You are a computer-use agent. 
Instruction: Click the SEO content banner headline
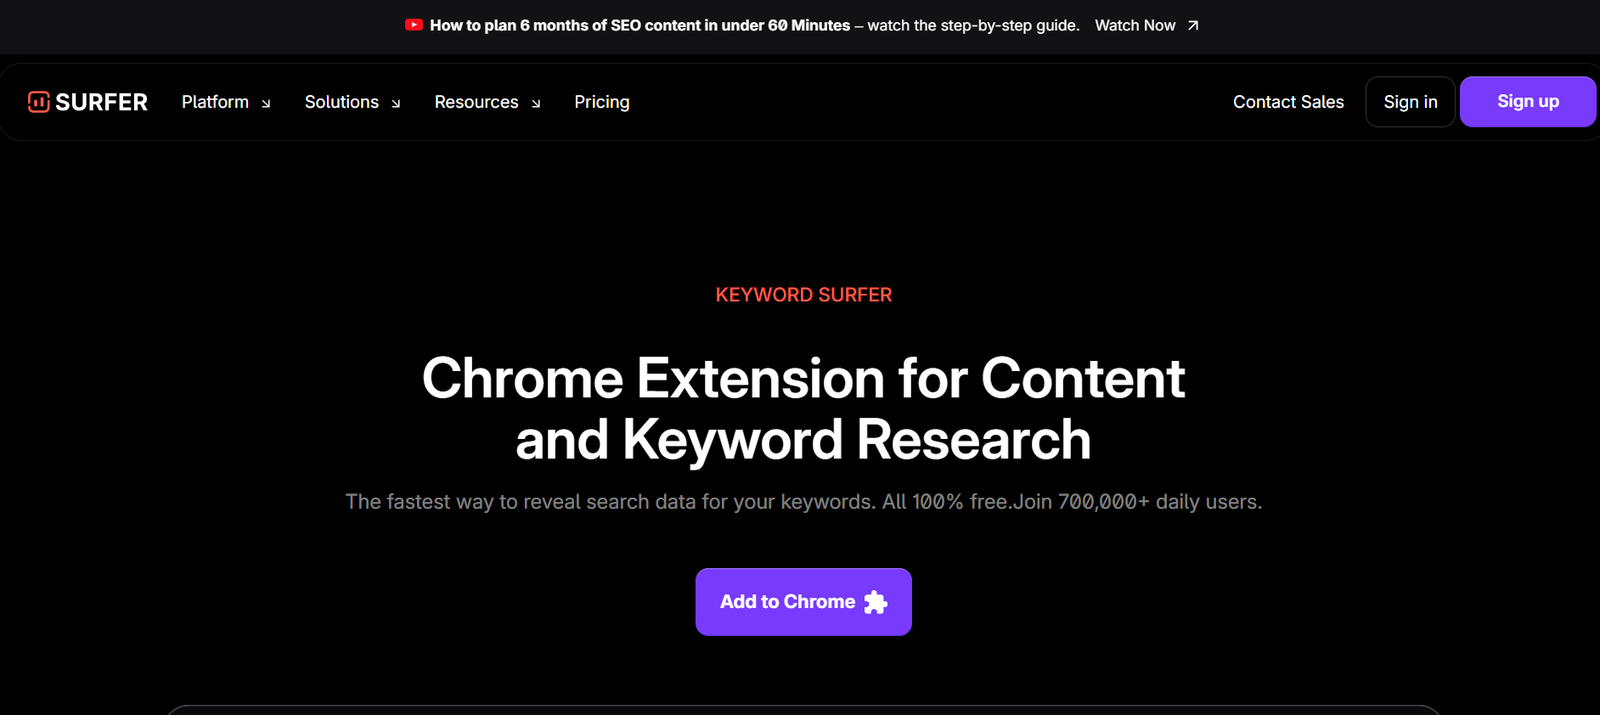pos(640,25)
